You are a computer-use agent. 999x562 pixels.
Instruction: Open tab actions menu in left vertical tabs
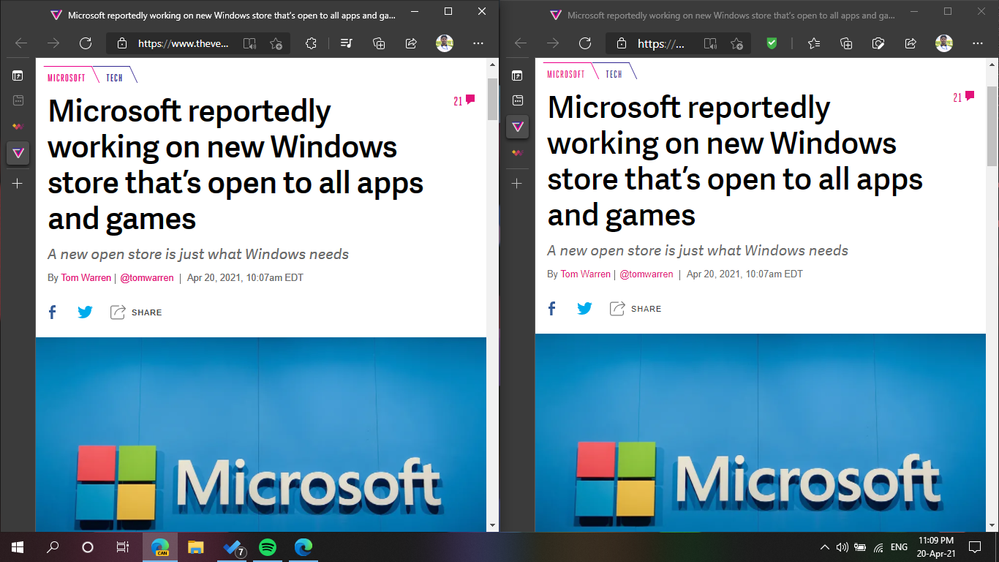(18, 76)
